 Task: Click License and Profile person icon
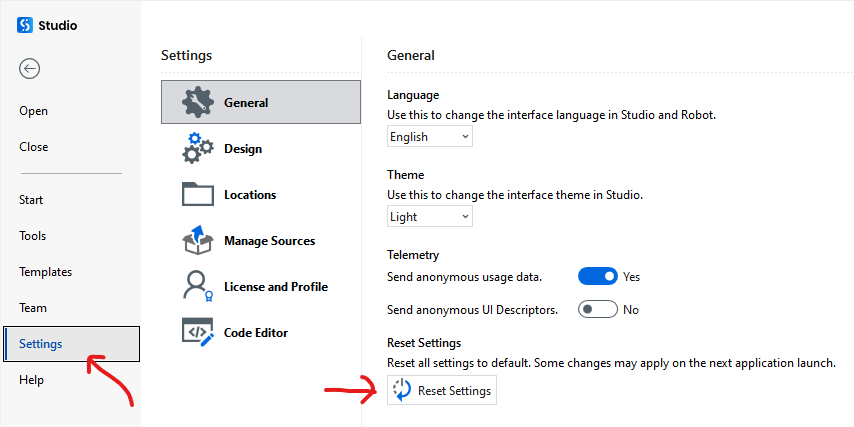point(198,286)
